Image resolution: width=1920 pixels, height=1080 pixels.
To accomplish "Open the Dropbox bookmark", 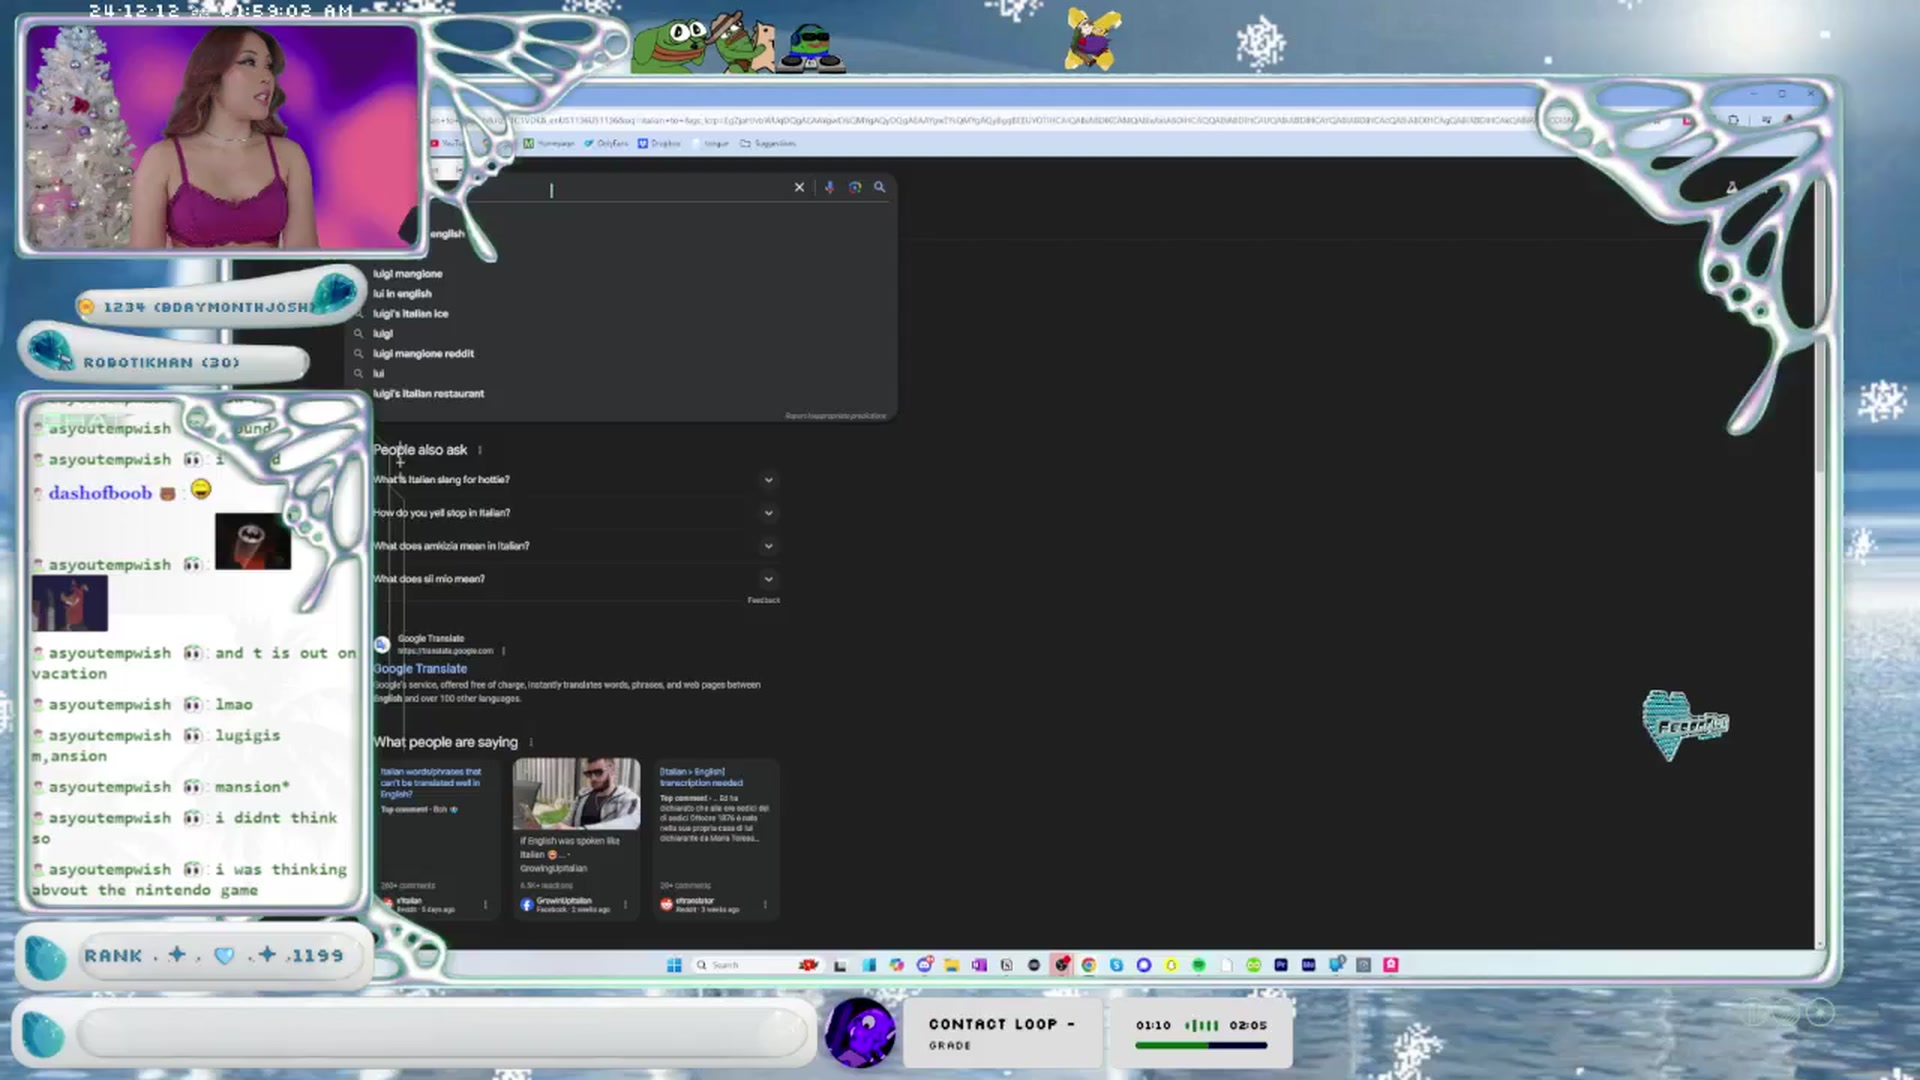I will 659,143.
